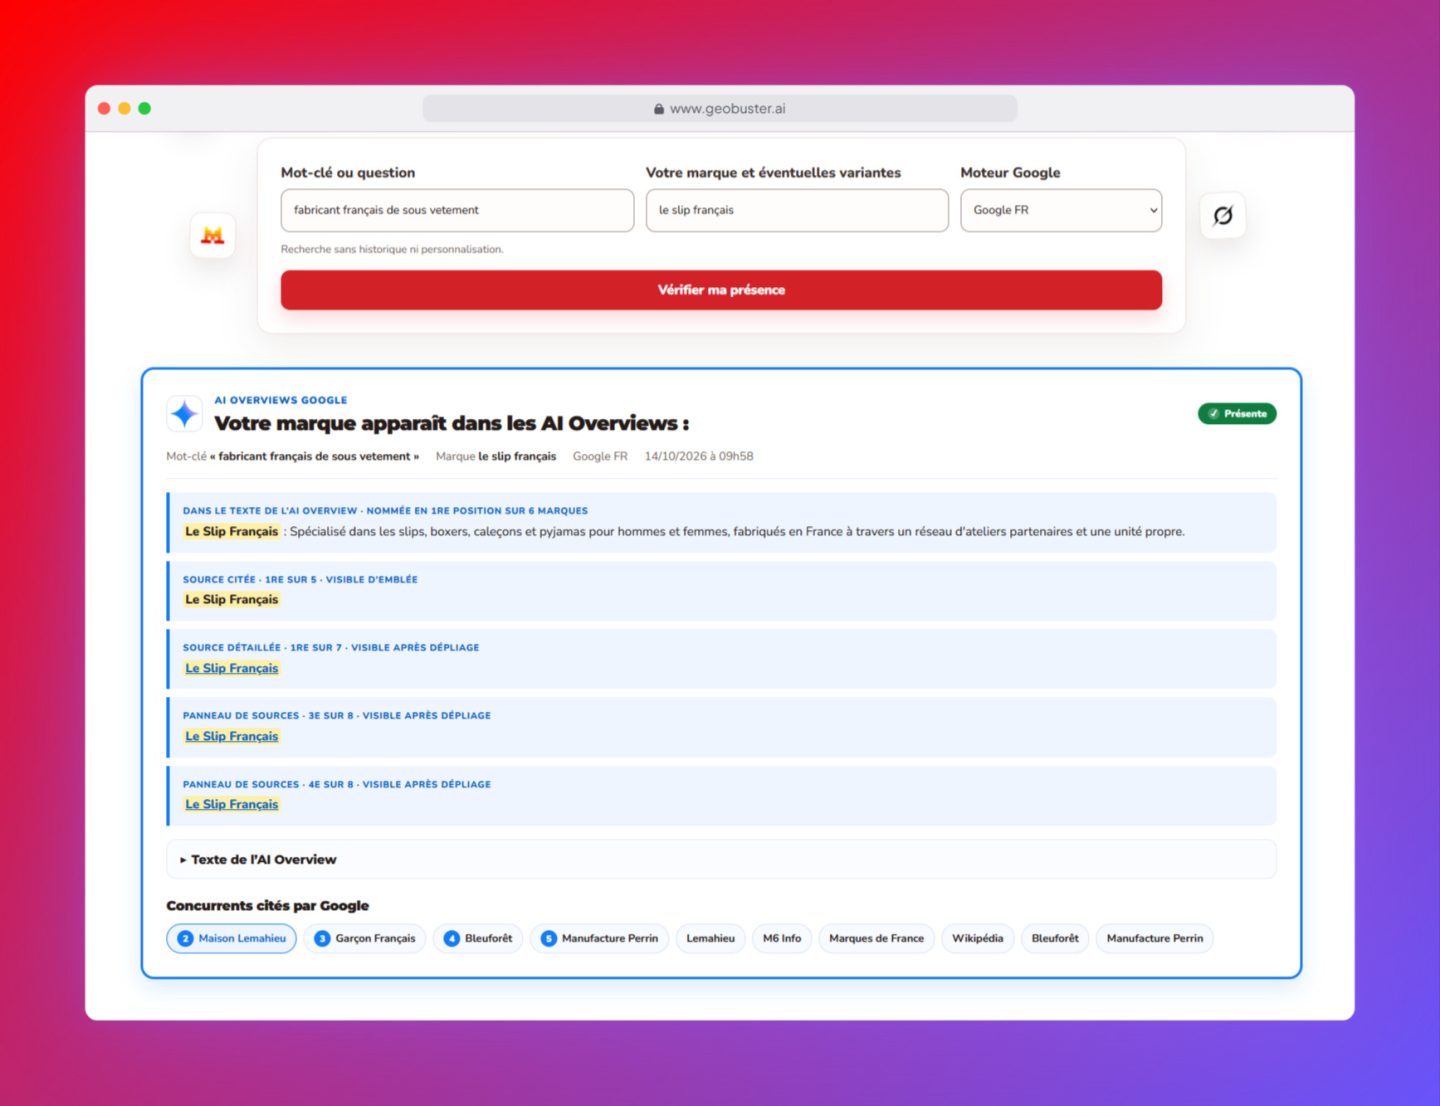Screen dimensions: 1440x1106
Task: Open Le Slip Français link under Source détaillée
Action: [x=232, y=668]
